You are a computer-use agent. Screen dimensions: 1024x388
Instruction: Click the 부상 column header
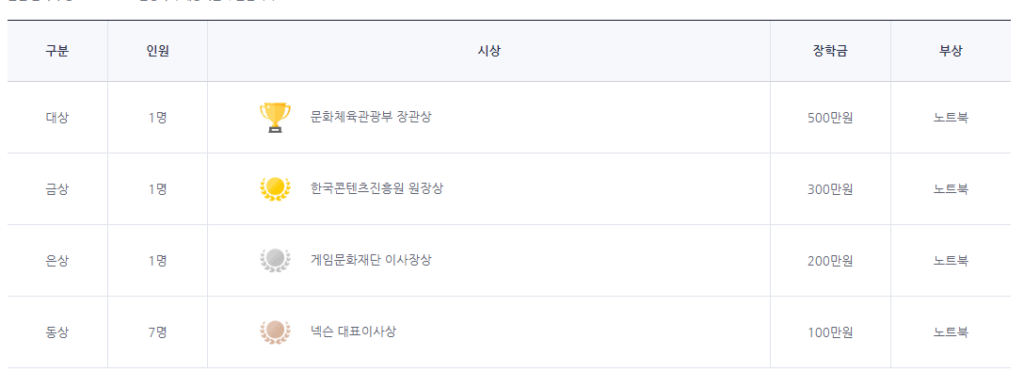pyautogui.click(x=950, y=52)
